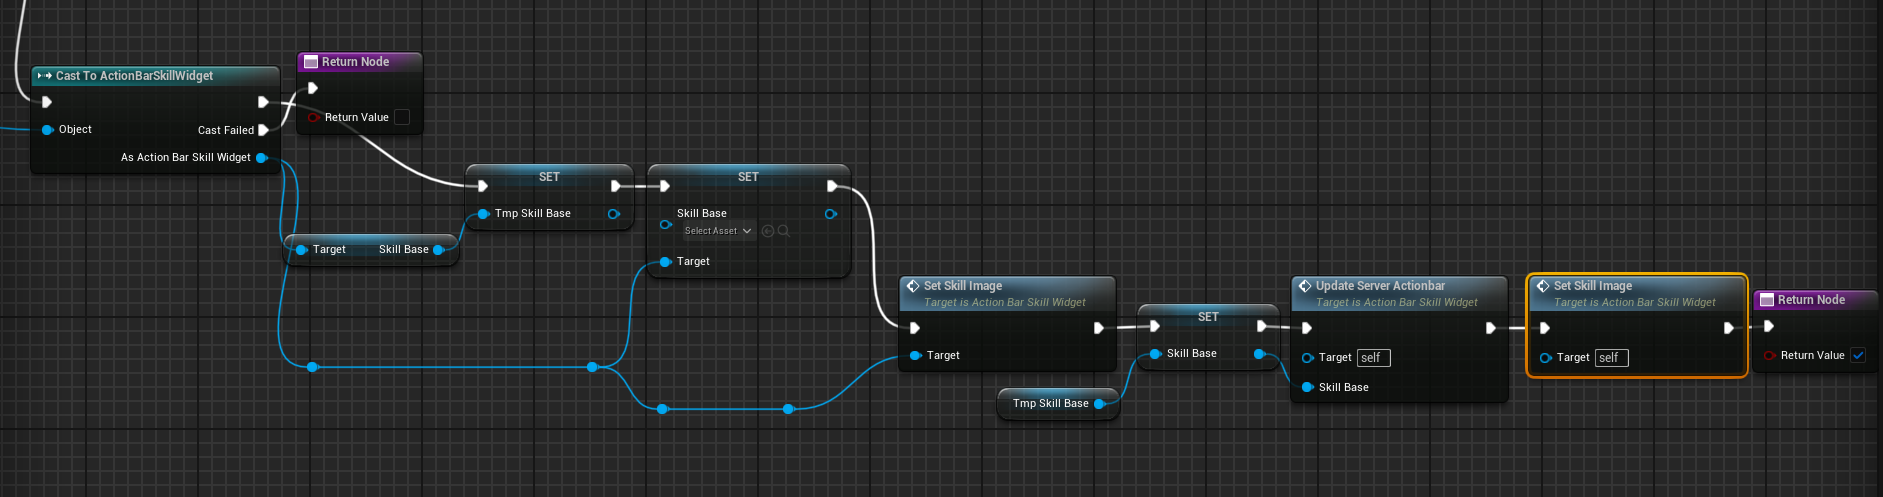Viewport: 1883px width, 497px height.
Task: Click Skill Base pin on Update Server Actionbar
Action: pos(1307,388)
